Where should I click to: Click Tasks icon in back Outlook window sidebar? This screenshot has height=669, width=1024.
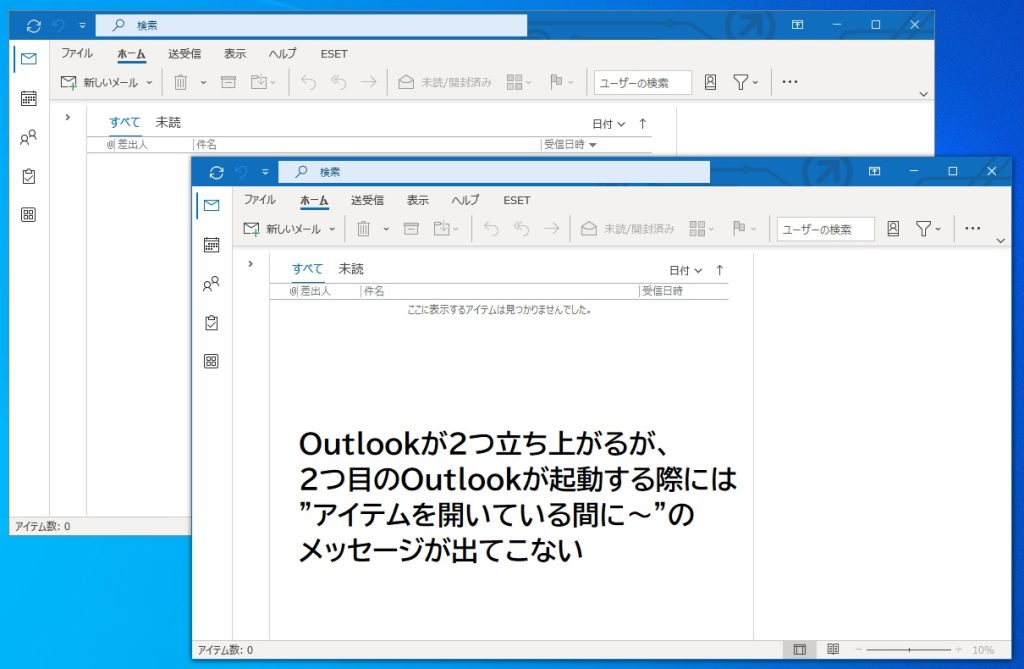(x=29, y=176)
